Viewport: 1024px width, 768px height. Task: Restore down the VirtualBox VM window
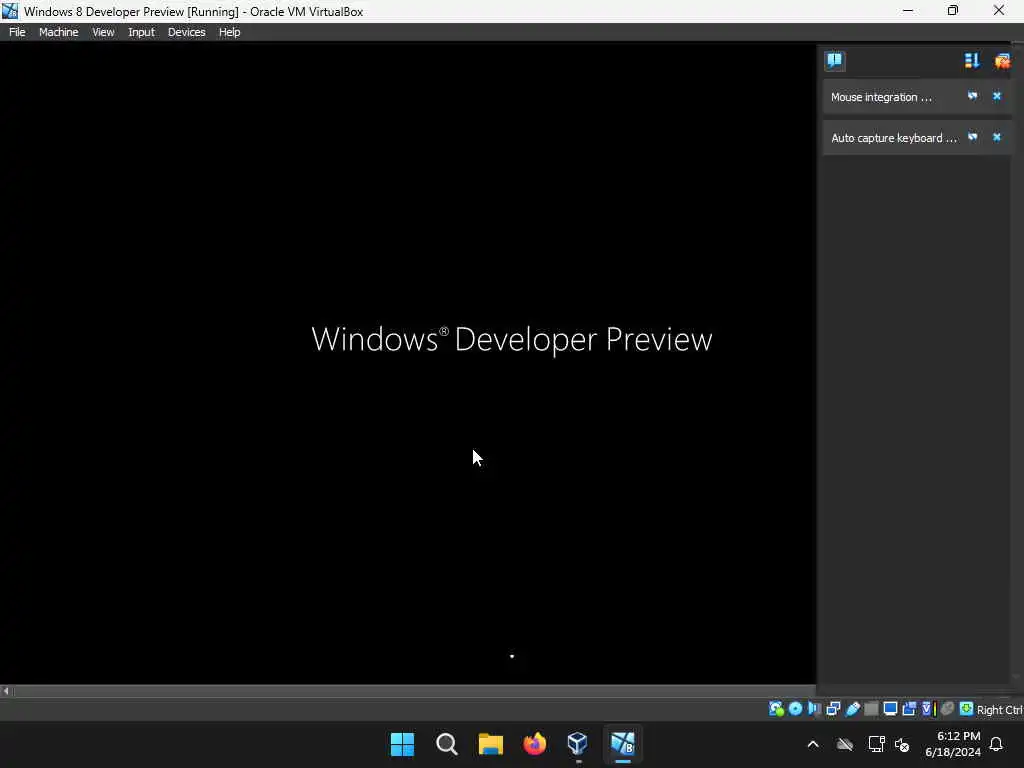pyautogui.click(x=953, y=10)
